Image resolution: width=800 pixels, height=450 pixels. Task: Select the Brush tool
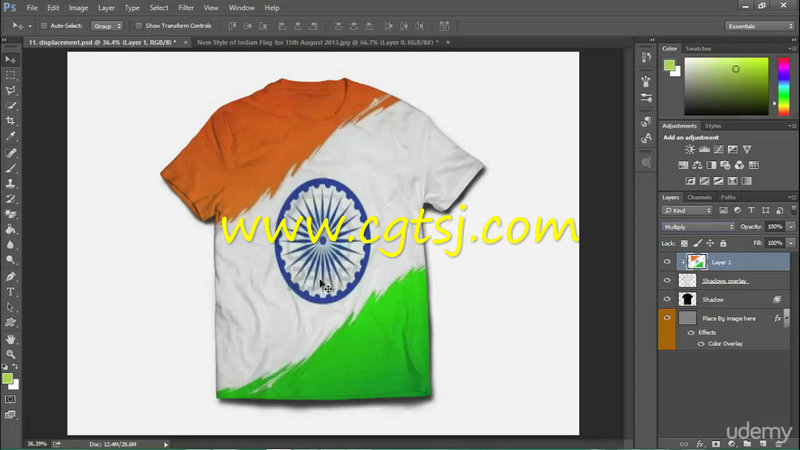point(10,168)
